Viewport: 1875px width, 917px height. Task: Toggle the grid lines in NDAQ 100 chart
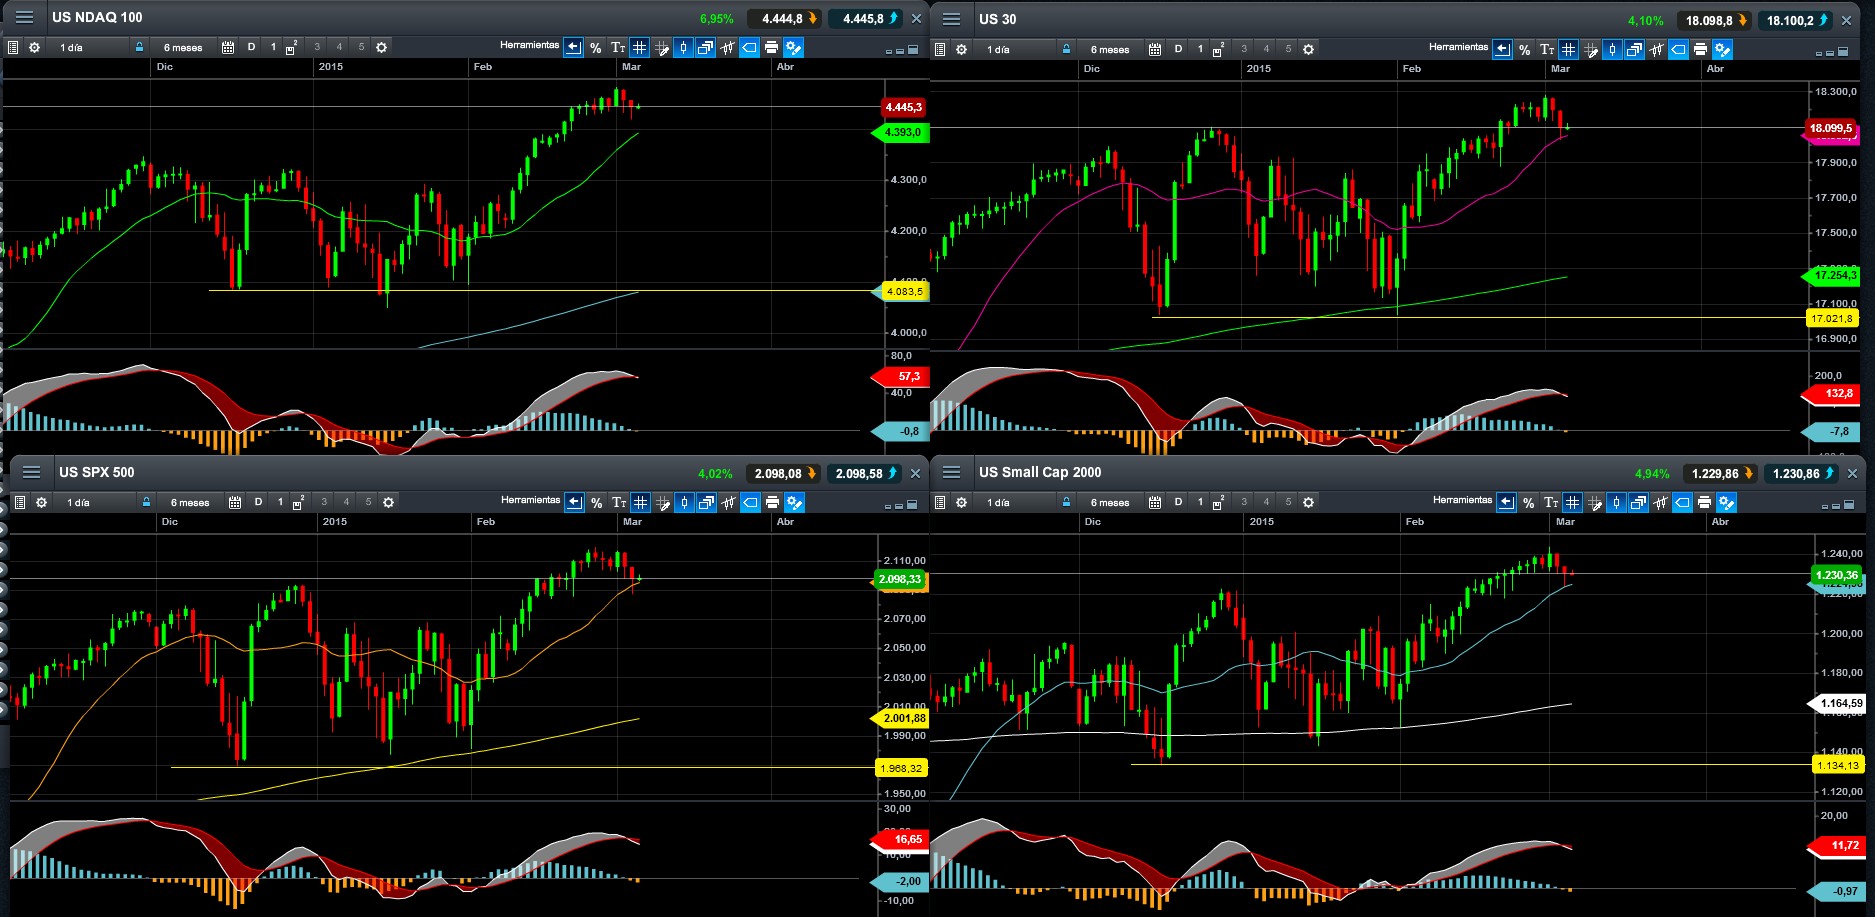click(640, 47)
